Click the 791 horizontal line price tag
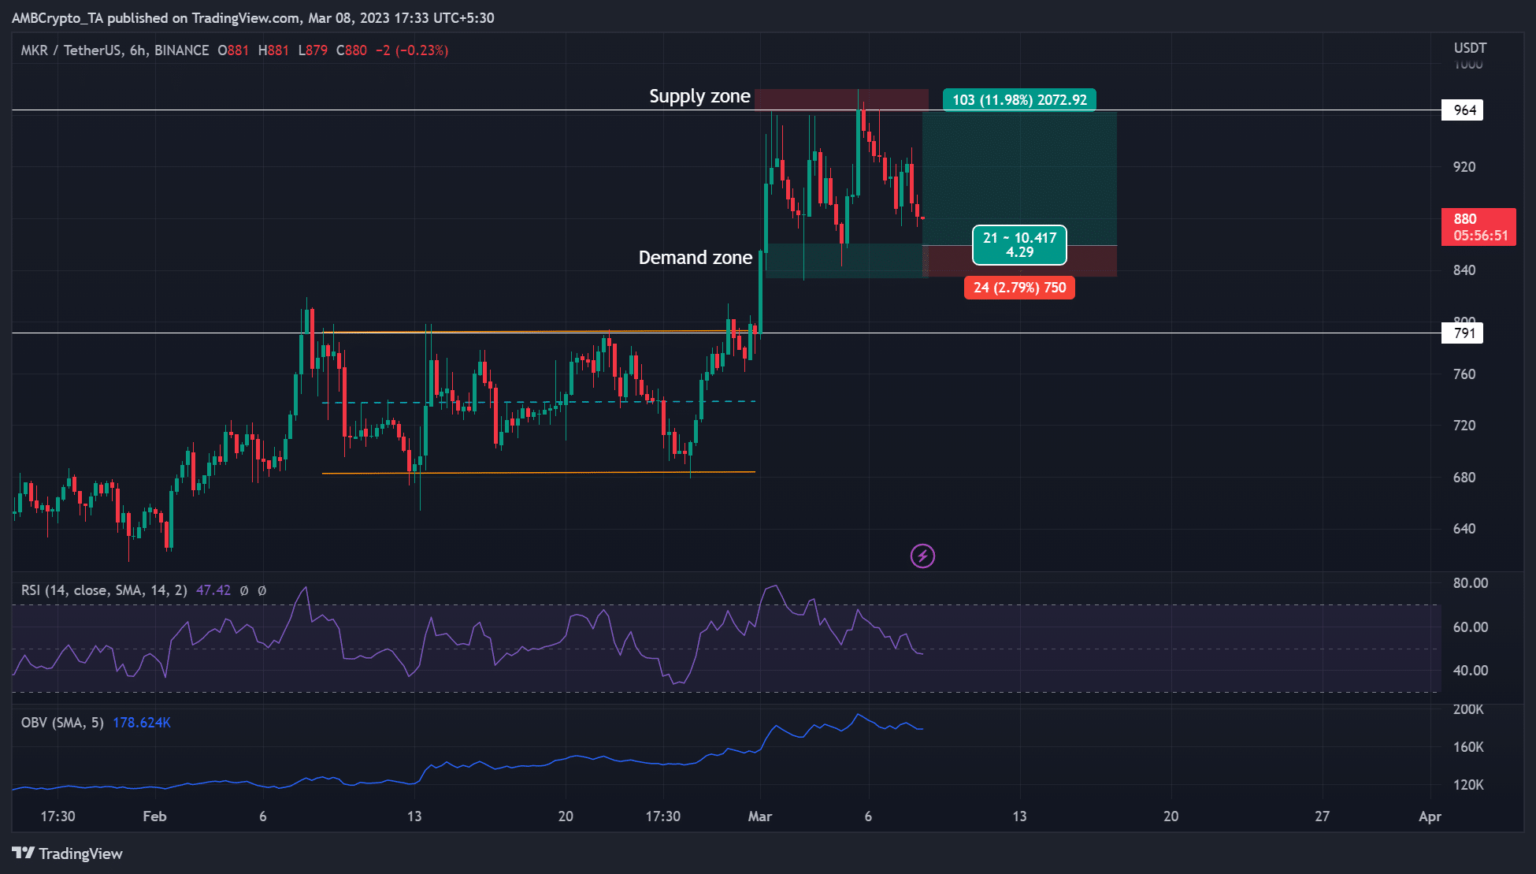This screenshot has height=874, width=1536. coord(1462,333)
